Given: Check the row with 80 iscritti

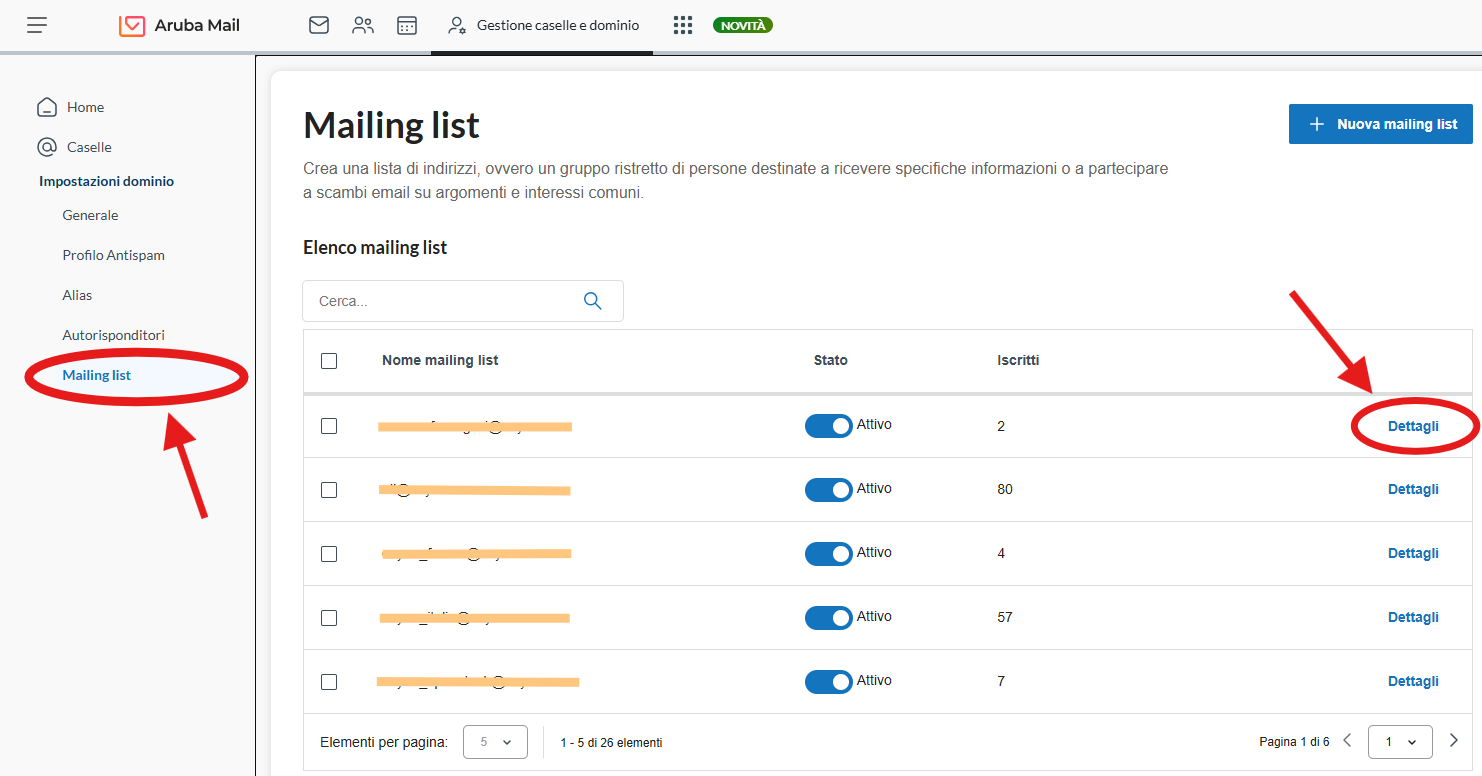Looking at the screenshot, I should [x=329, y=490].
